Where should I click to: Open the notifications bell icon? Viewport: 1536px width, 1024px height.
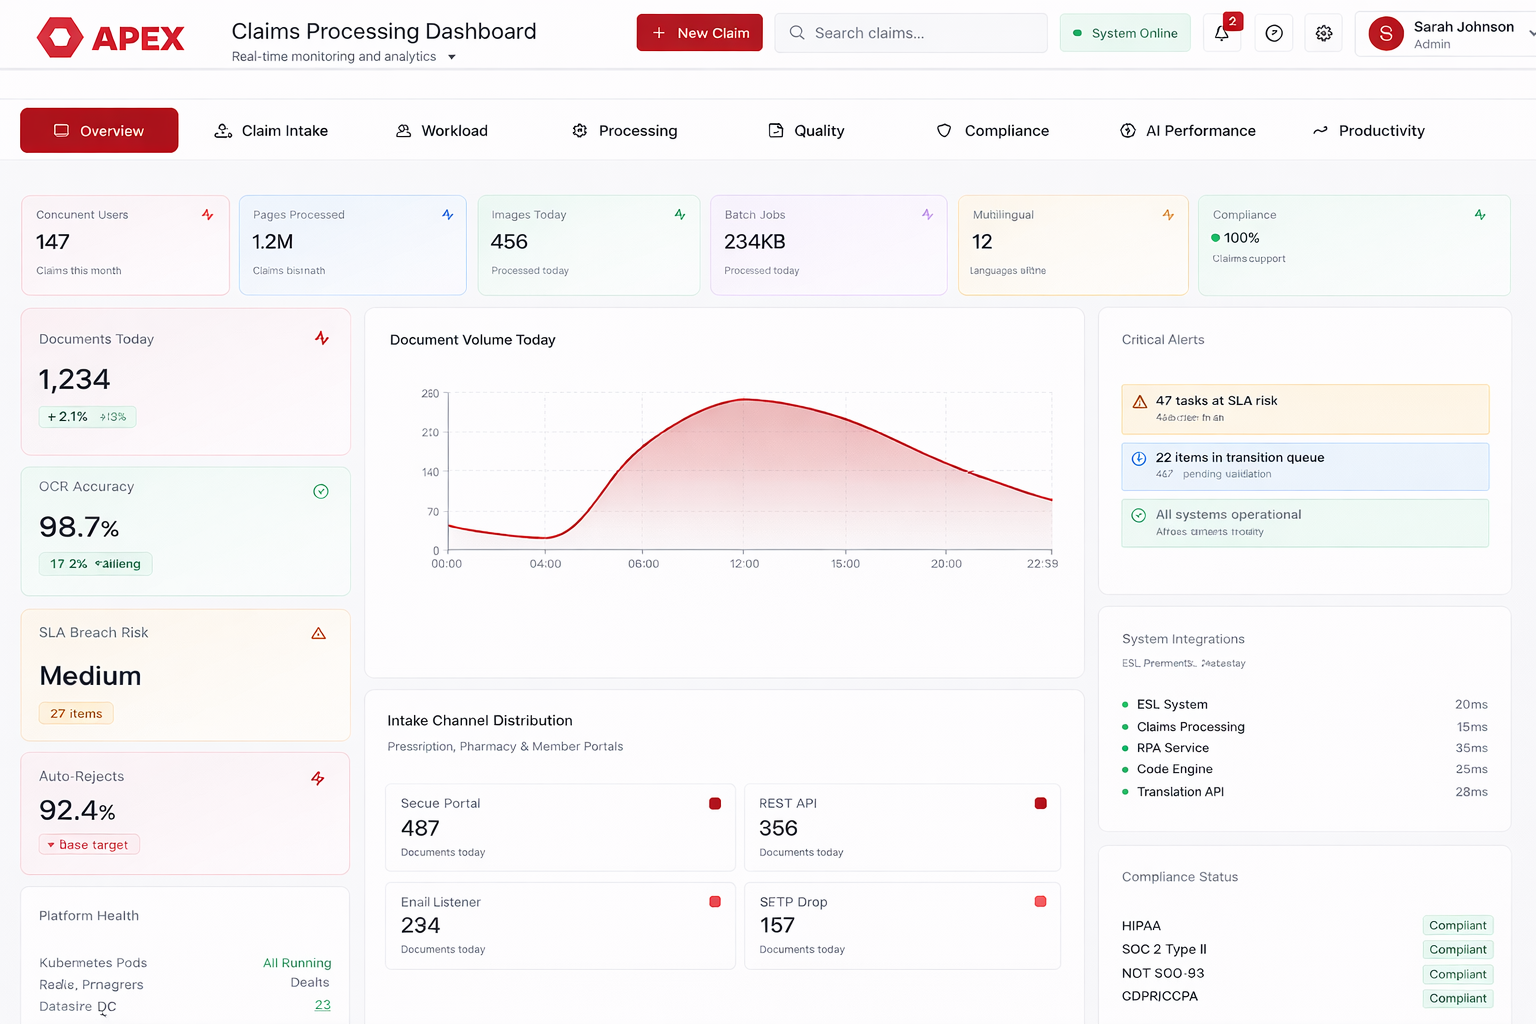pyautogui.click(x=1221, y=33)
